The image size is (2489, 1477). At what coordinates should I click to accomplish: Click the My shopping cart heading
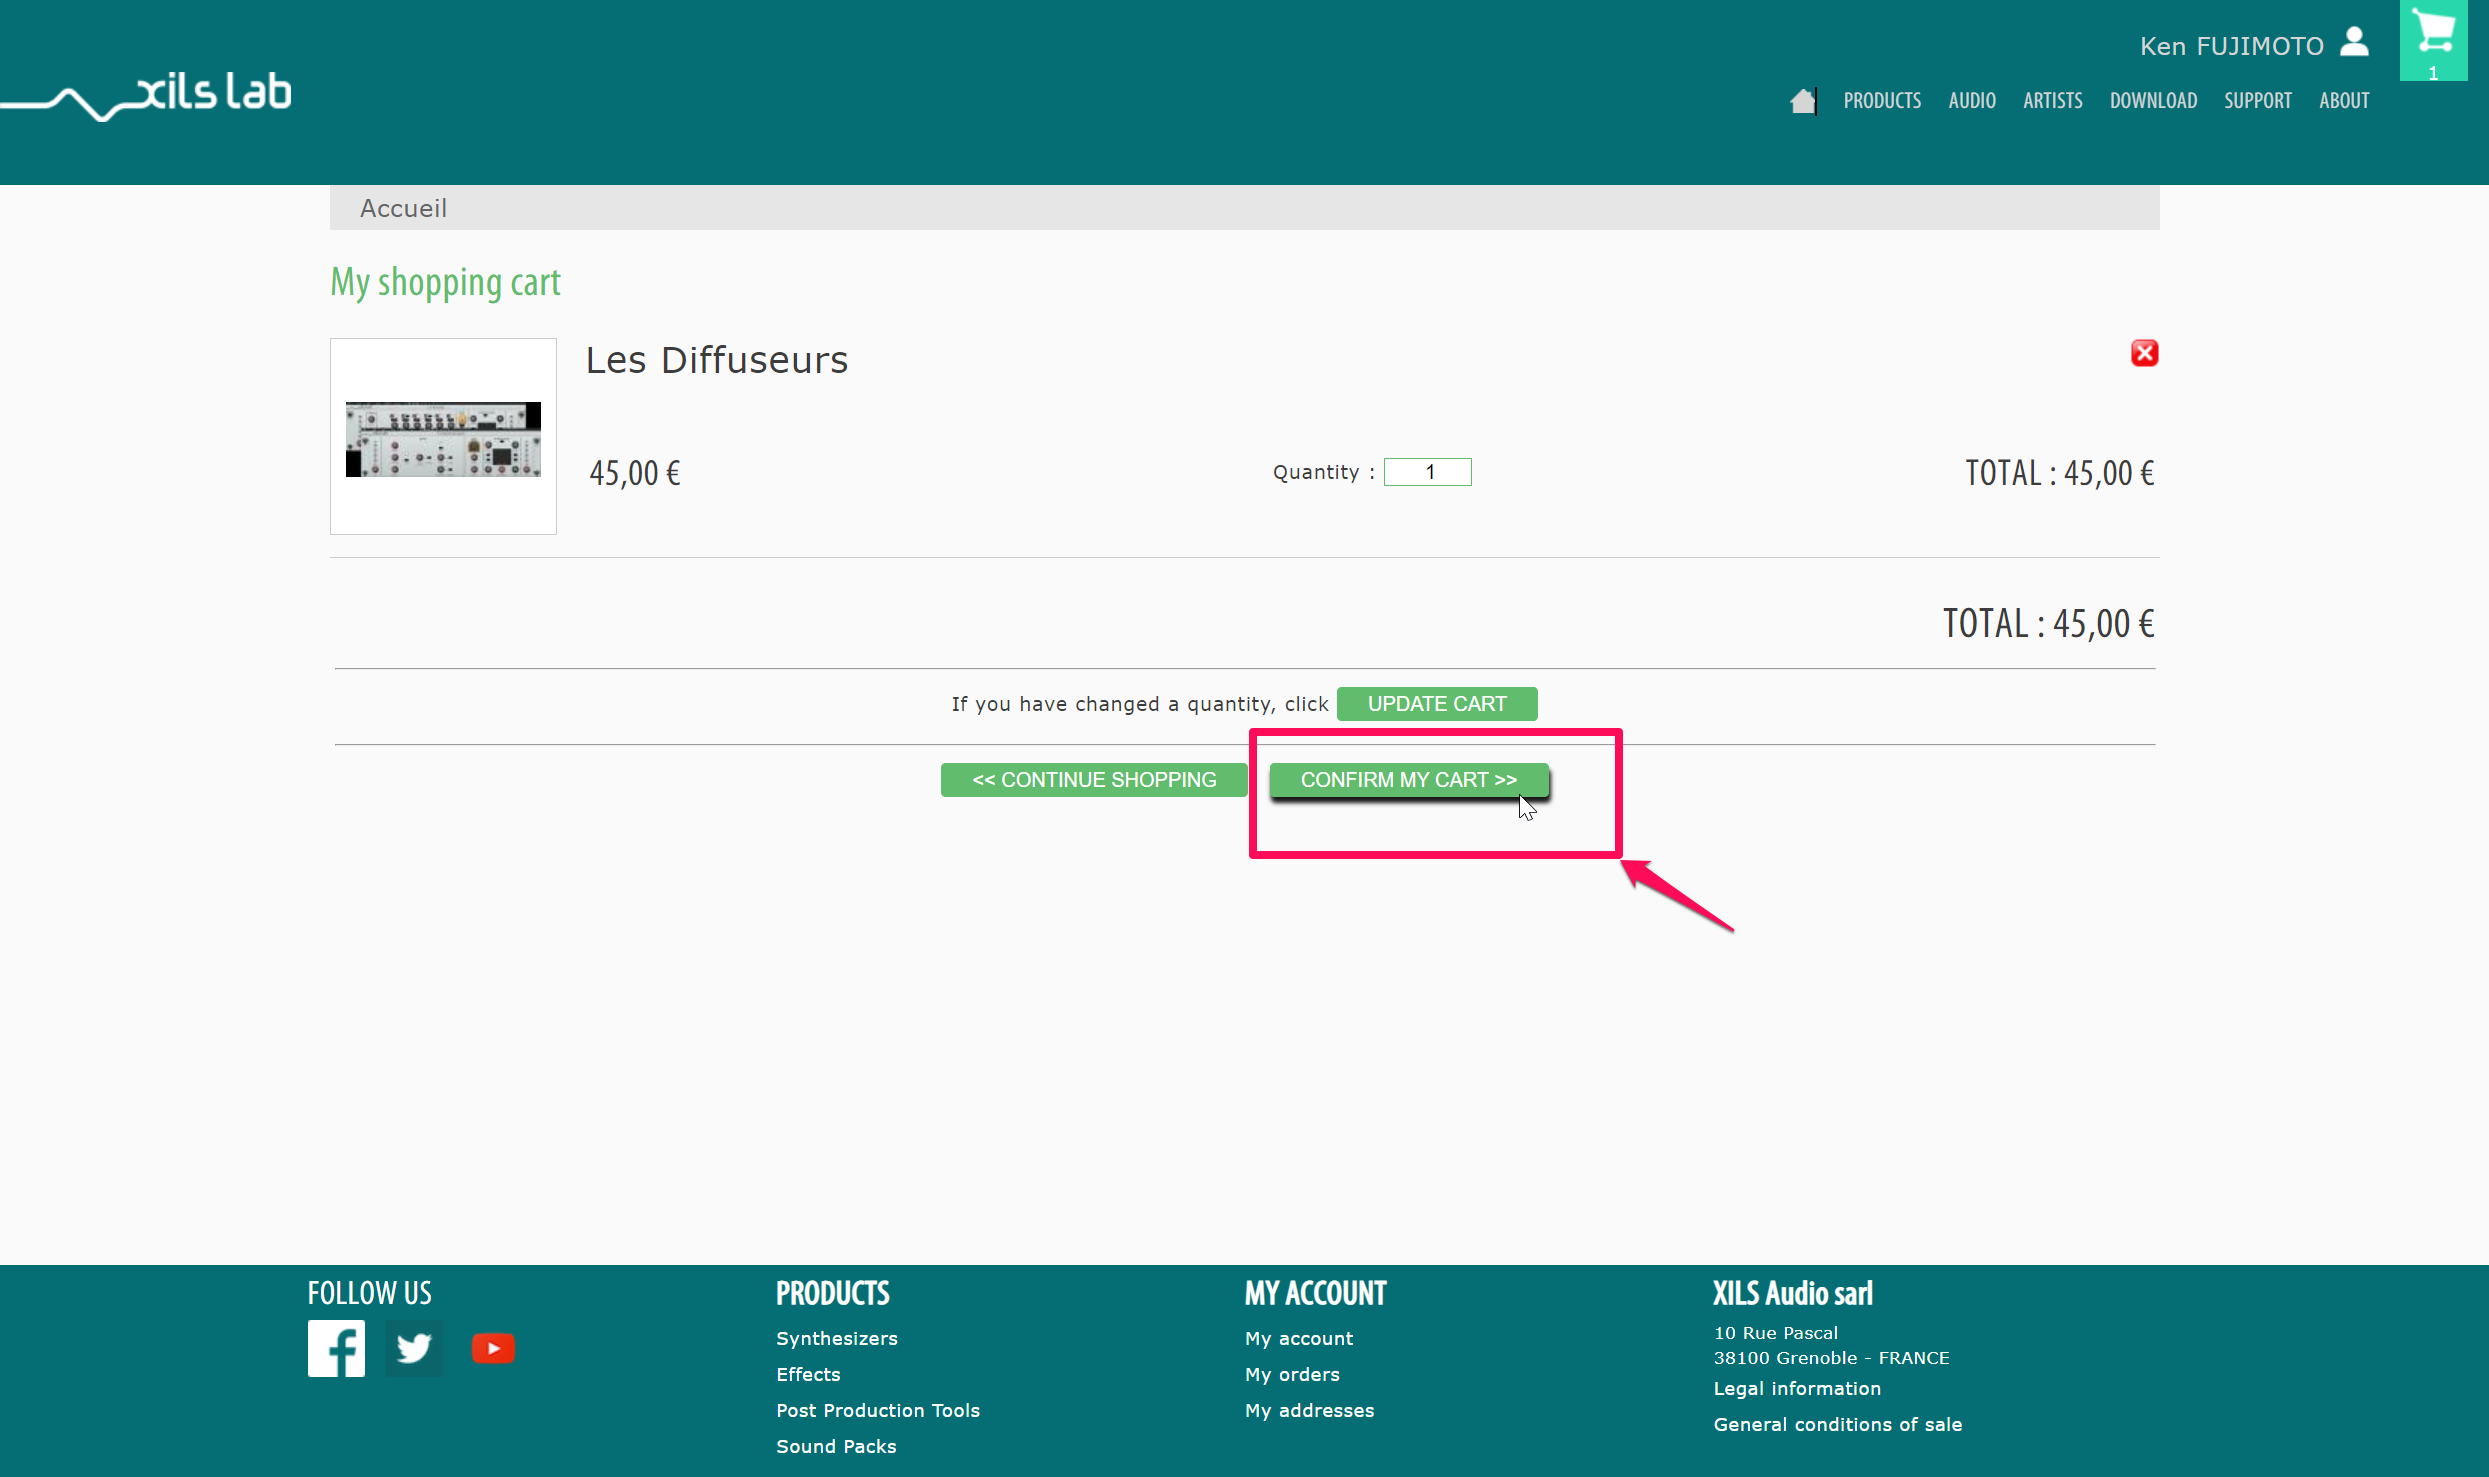[x=445, y=283]
